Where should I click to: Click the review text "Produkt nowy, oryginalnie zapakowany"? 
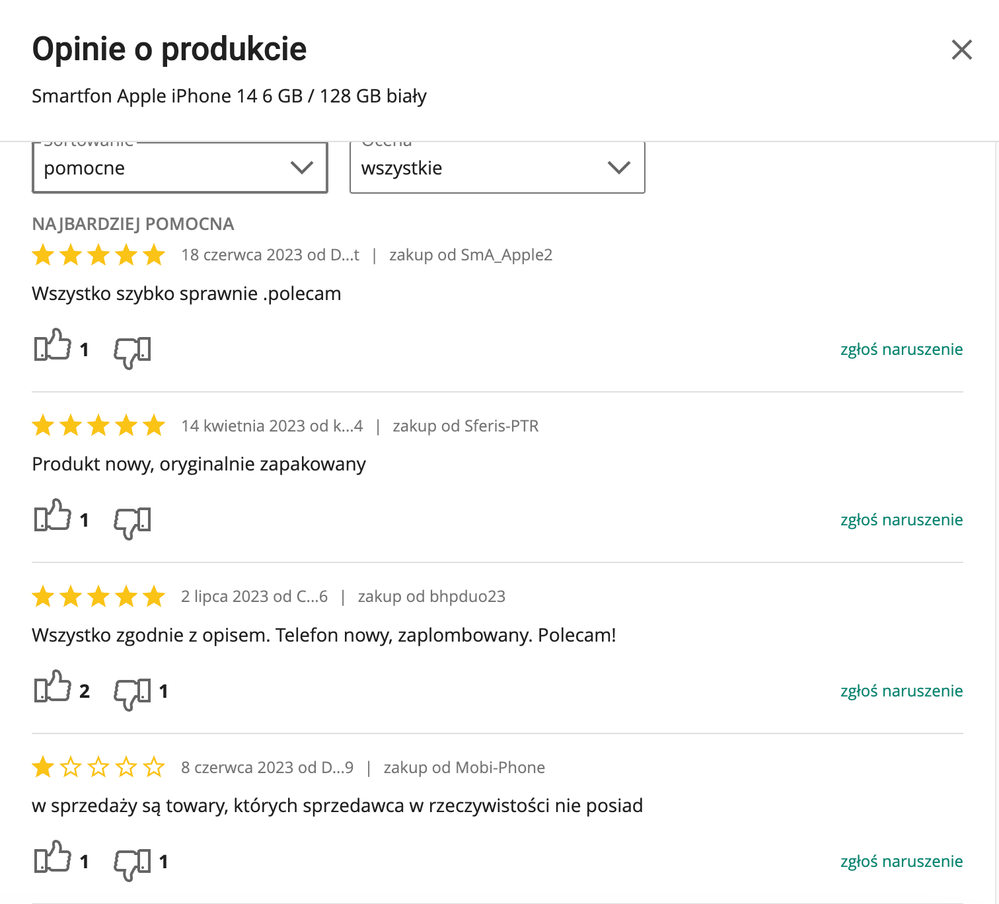pos(199,464)
